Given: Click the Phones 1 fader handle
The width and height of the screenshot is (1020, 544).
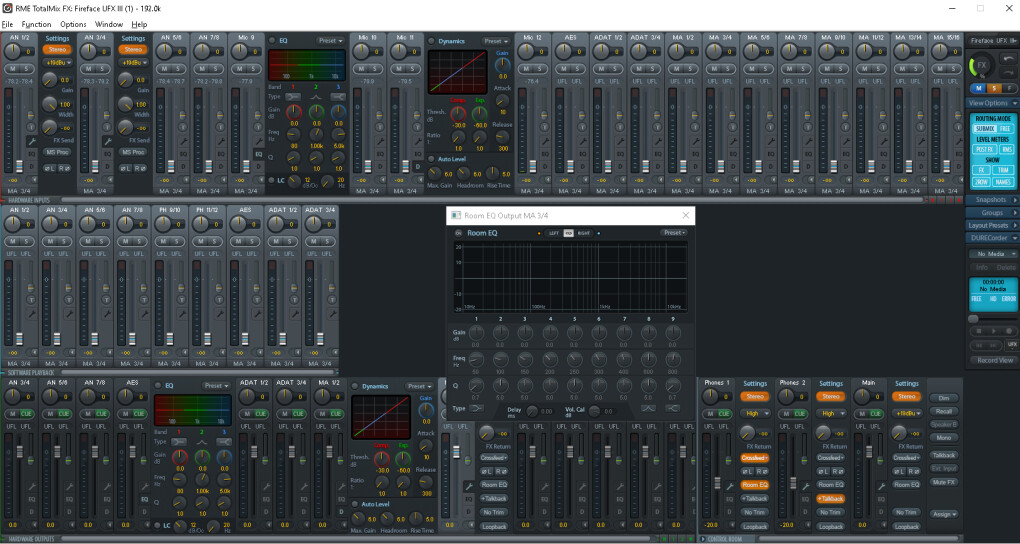Looking at the screenshot, I should tap(718, 483).
